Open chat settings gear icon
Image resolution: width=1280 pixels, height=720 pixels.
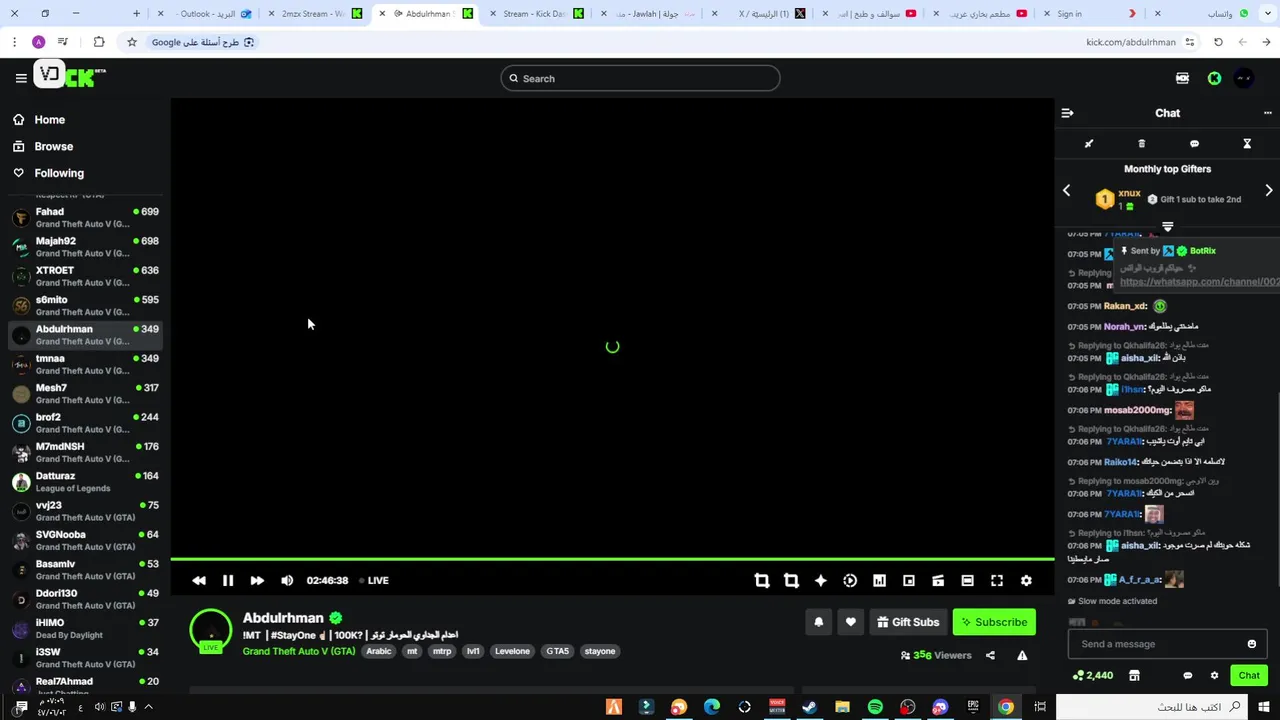tap(1214, 675)
